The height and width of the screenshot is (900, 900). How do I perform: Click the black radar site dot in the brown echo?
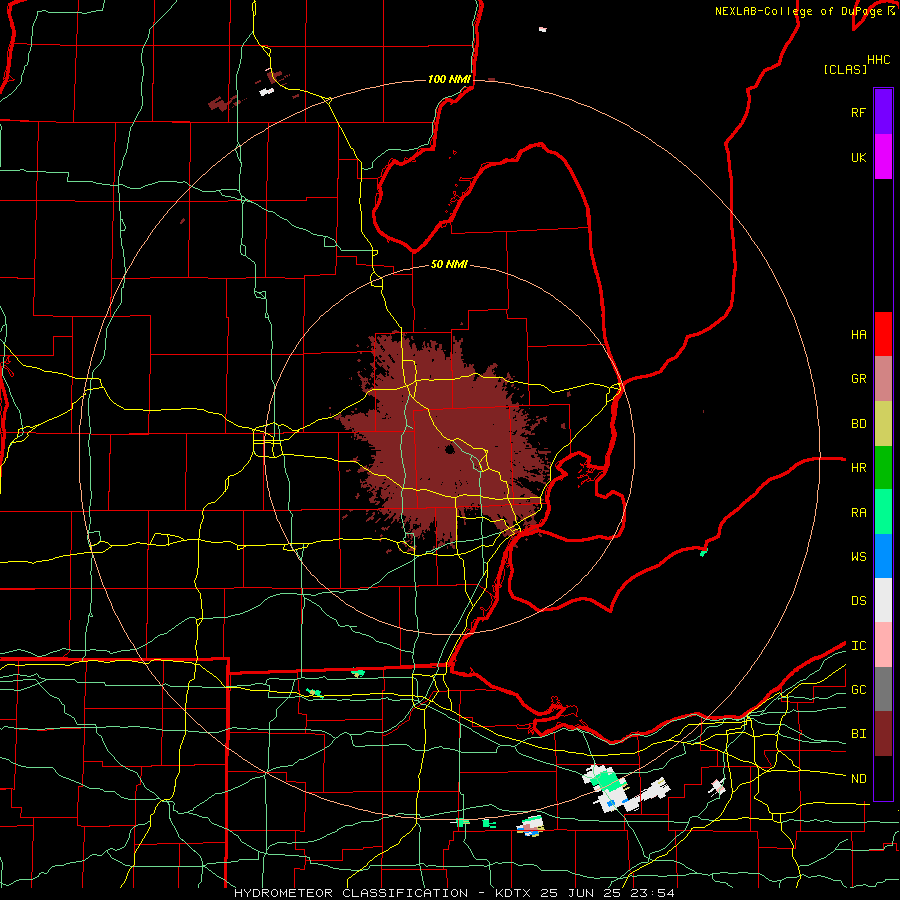pos(449,450)
